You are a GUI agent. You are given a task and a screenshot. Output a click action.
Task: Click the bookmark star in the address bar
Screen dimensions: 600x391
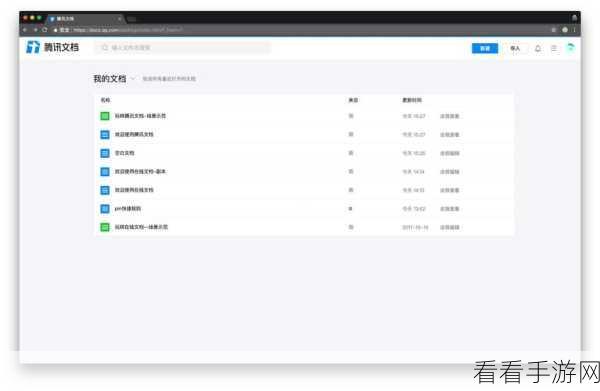pyautogui.click(x=553, y=30)
